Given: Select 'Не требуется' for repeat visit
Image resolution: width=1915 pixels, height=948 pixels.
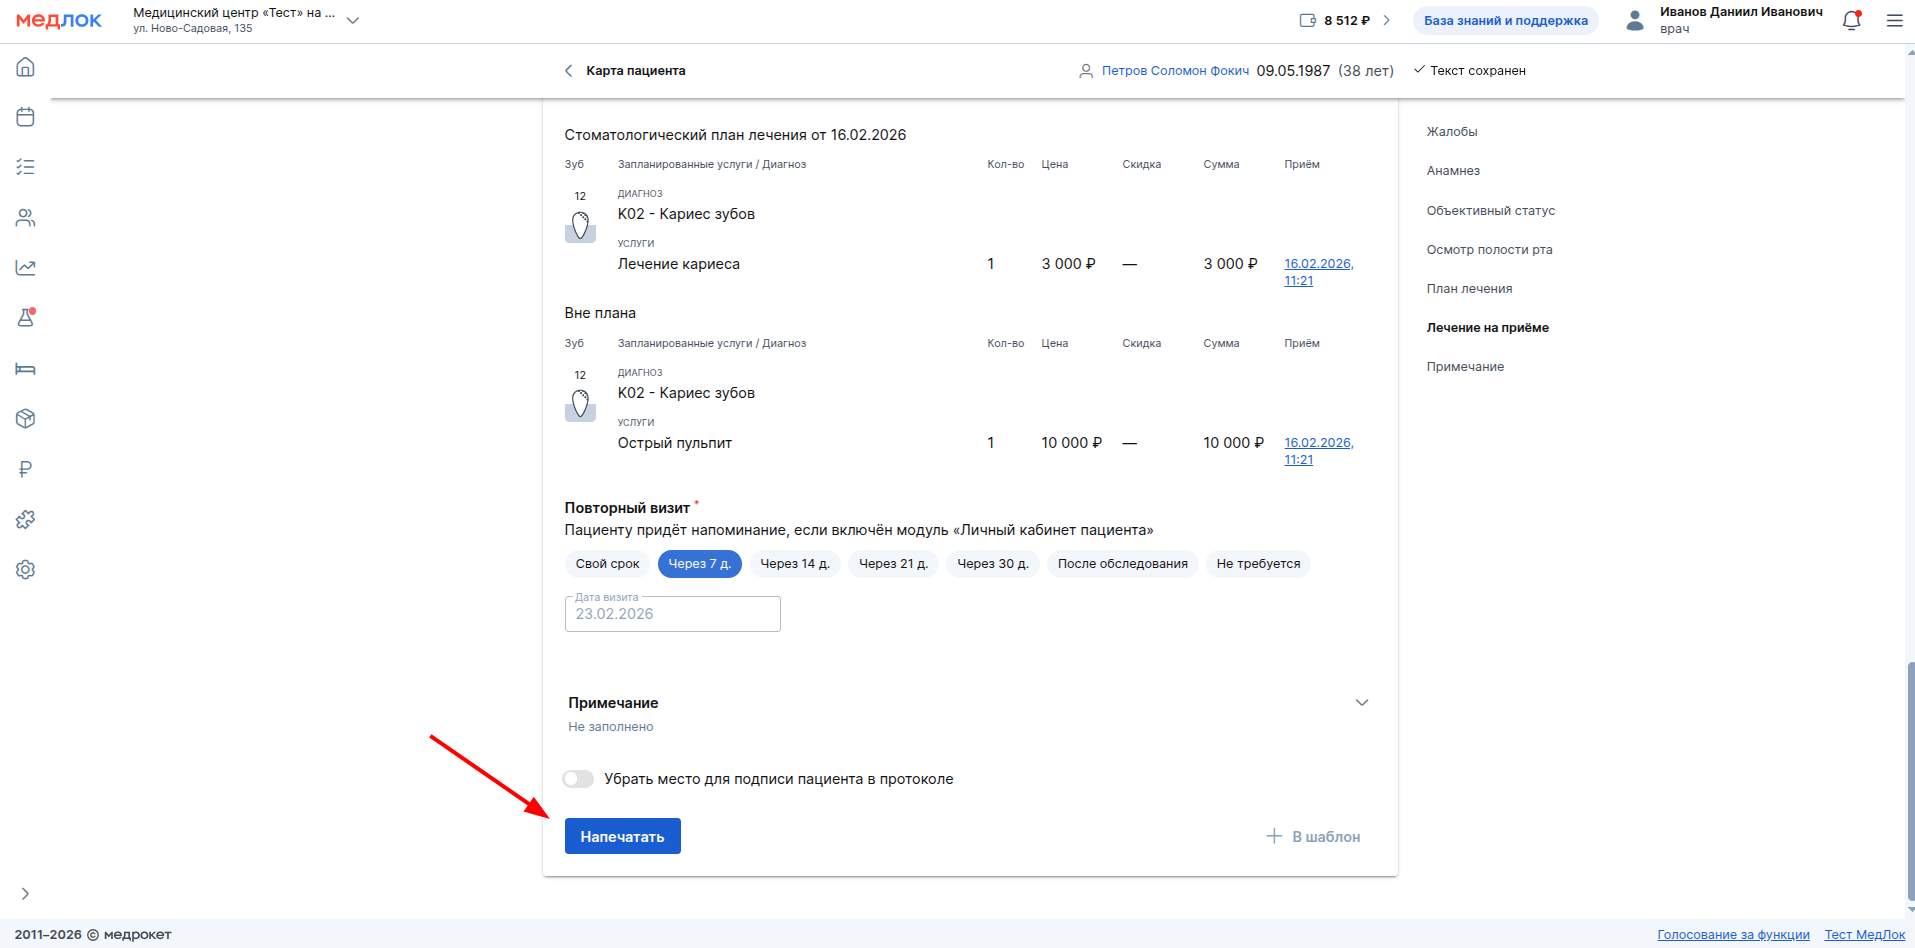Looking at the screenshot, I should (1257, 564).
